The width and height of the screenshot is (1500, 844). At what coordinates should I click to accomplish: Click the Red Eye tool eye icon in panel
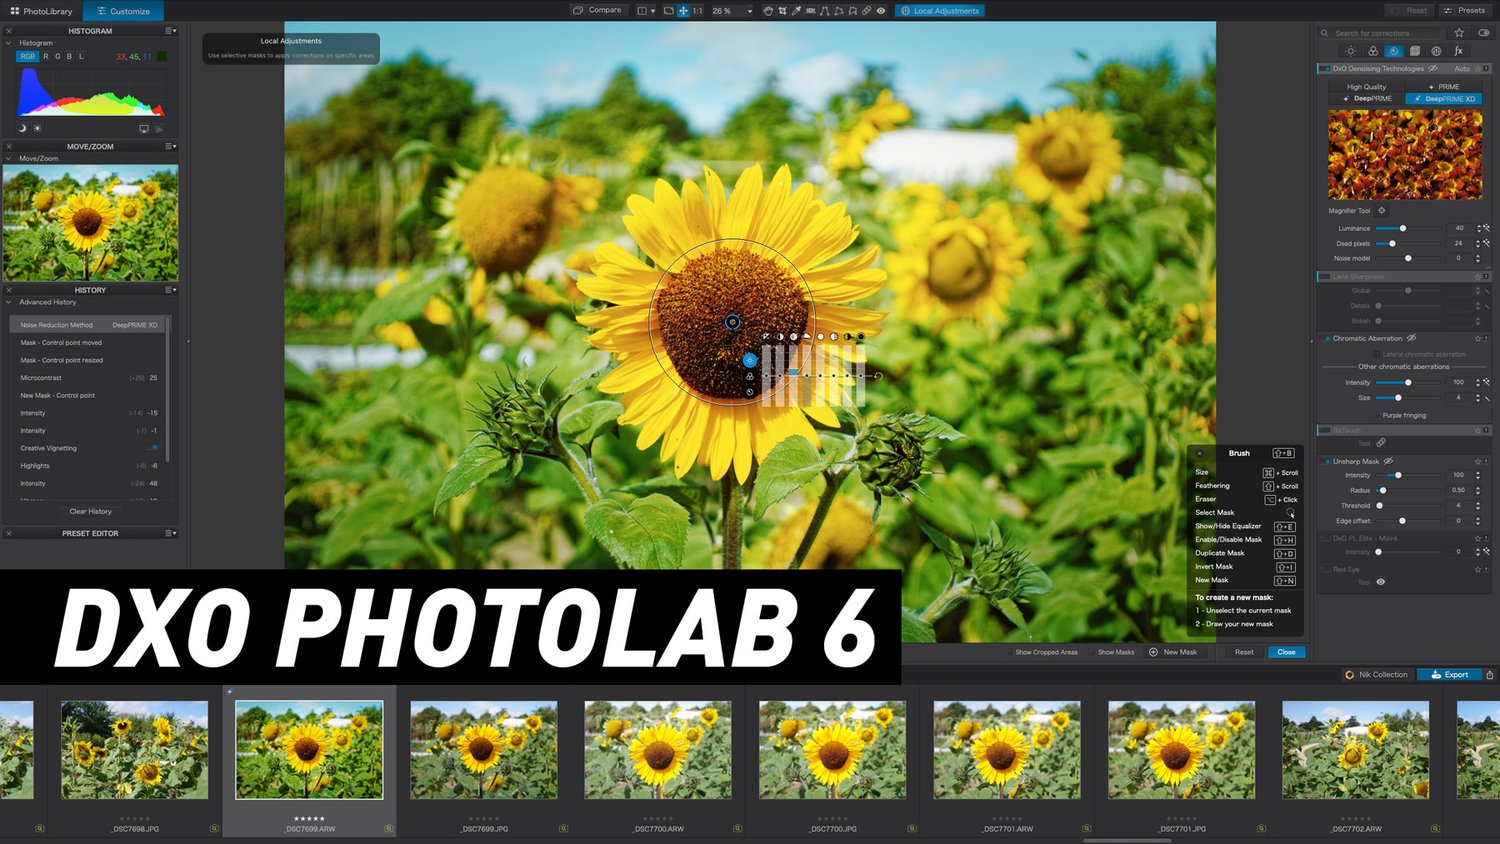(x=1381, y=582)
